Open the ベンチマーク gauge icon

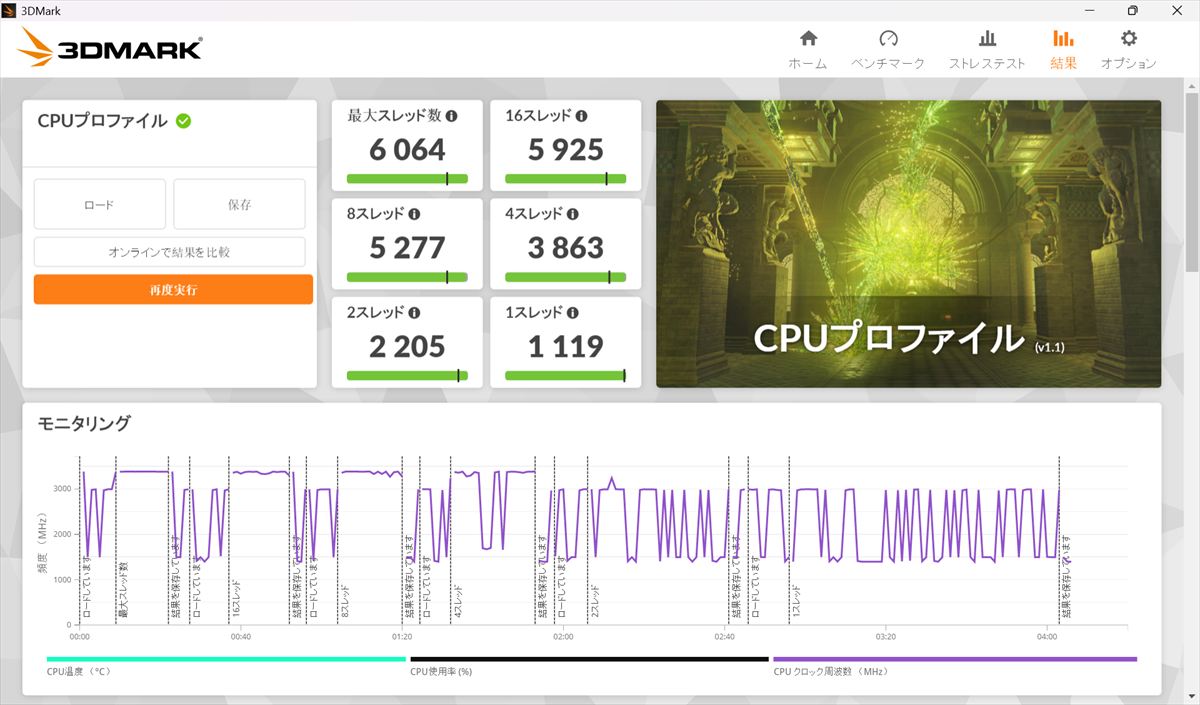888,39
